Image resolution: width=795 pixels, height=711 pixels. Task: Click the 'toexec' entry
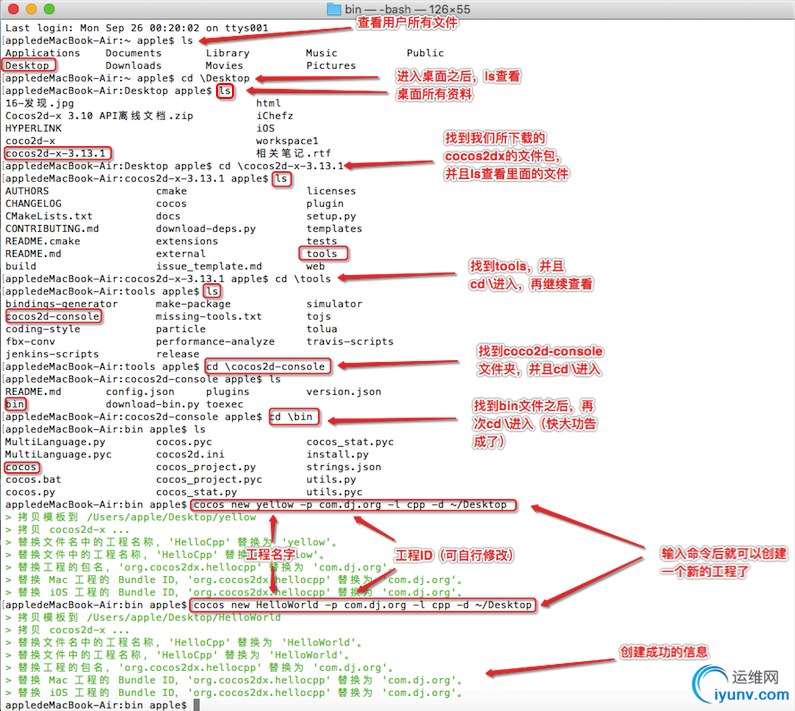[x=225, y=405]
